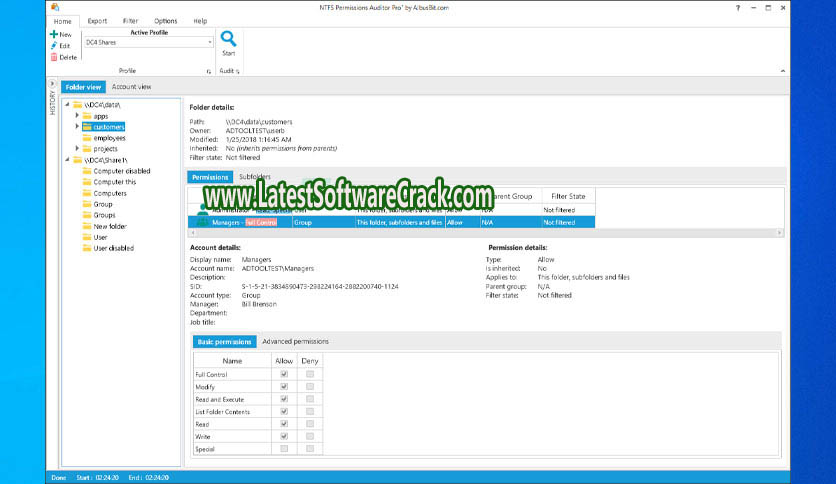Select the Group tree item
836x484 pixels.
(x=103, y=204)
